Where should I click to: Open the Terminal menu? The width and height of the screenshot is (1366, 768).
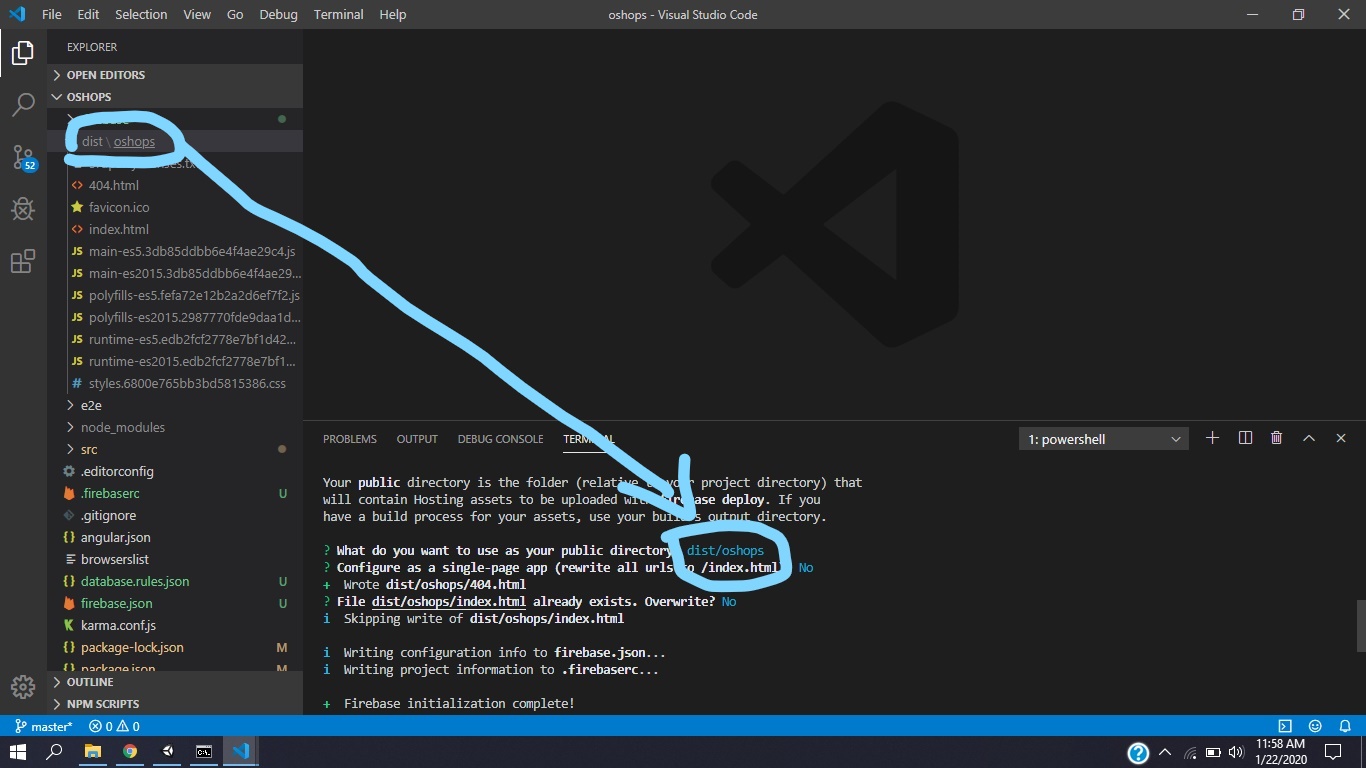click(x=338, y=14)
